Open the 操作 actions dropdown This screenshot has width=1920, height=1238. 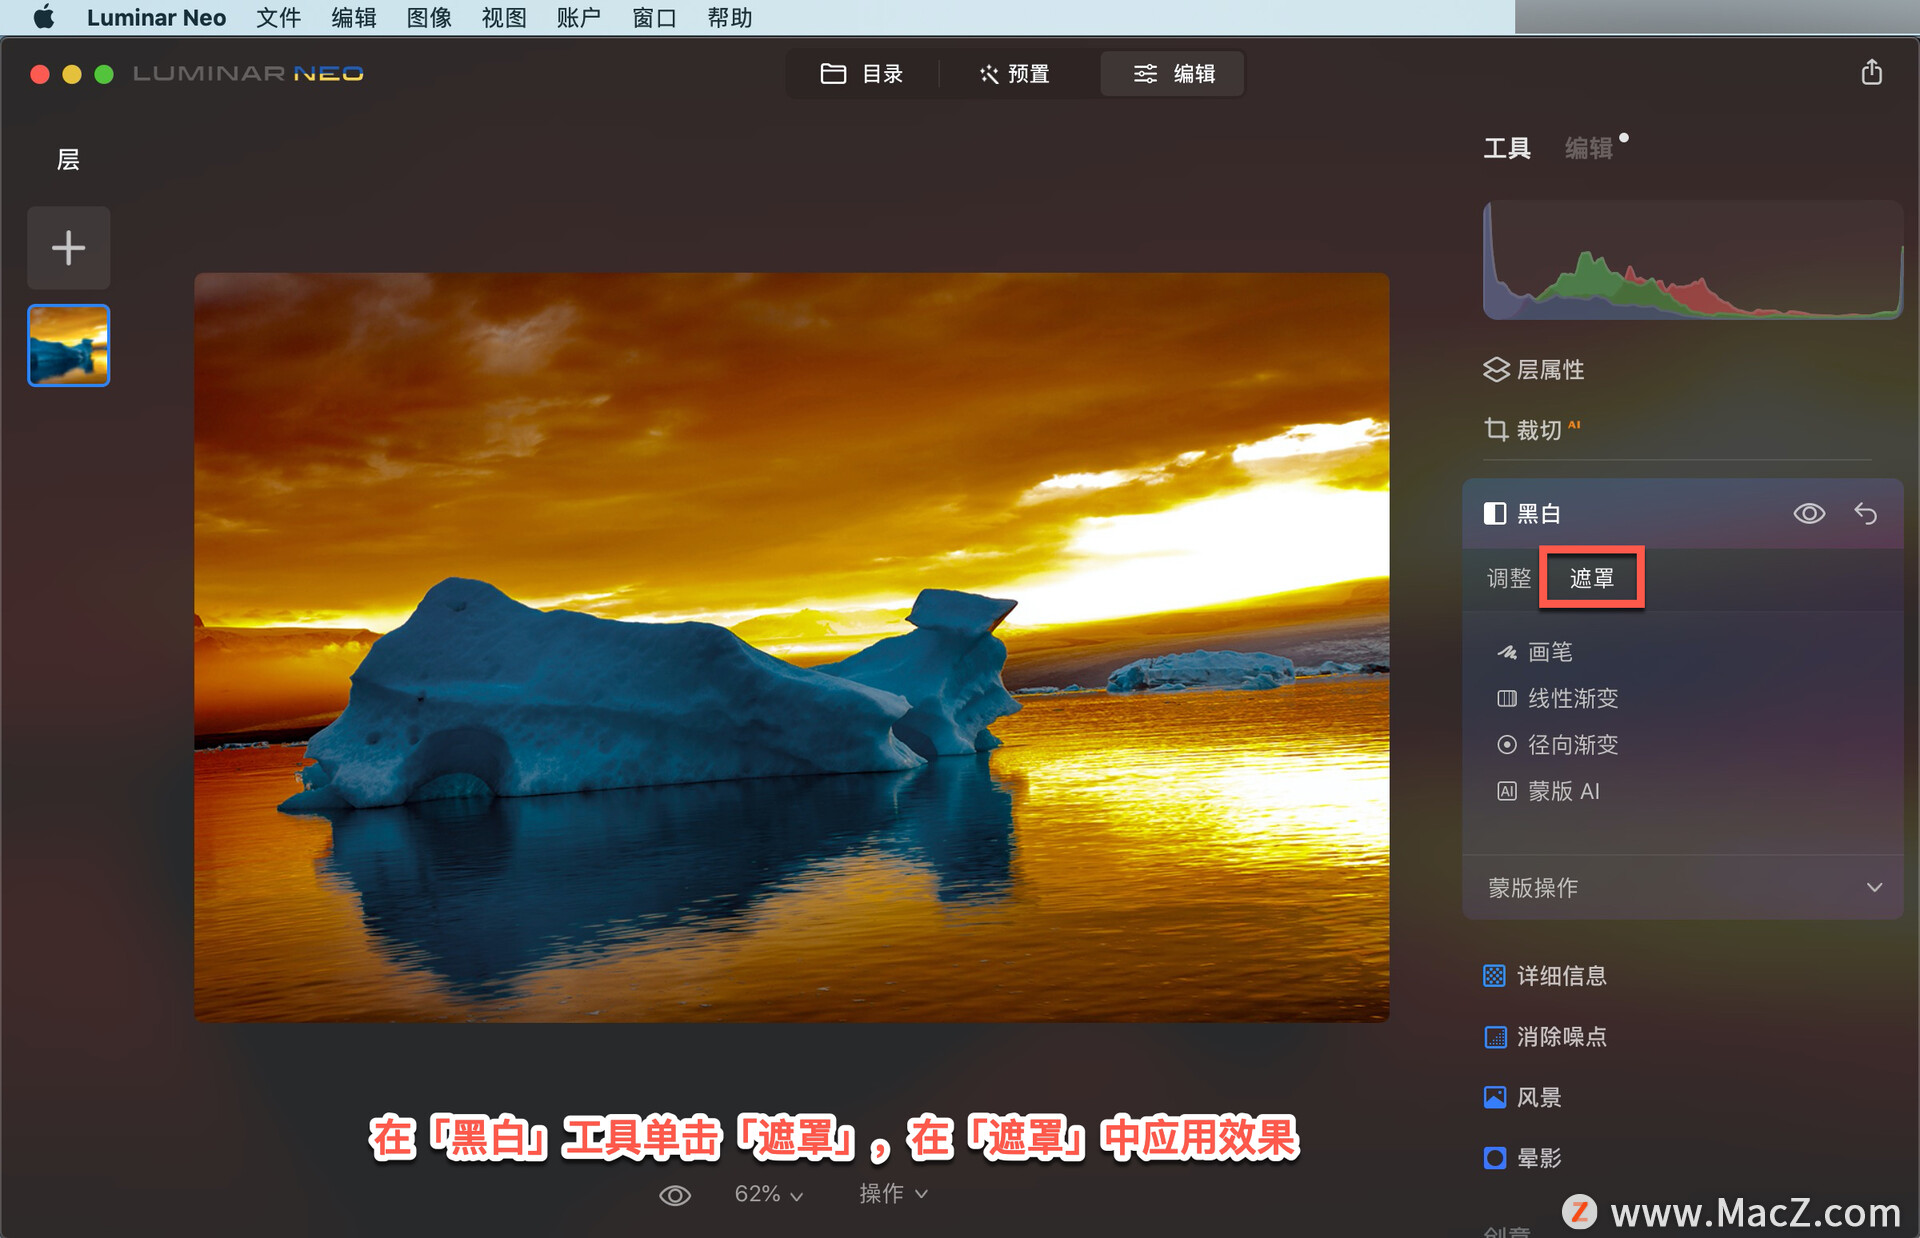[894, 1194]
